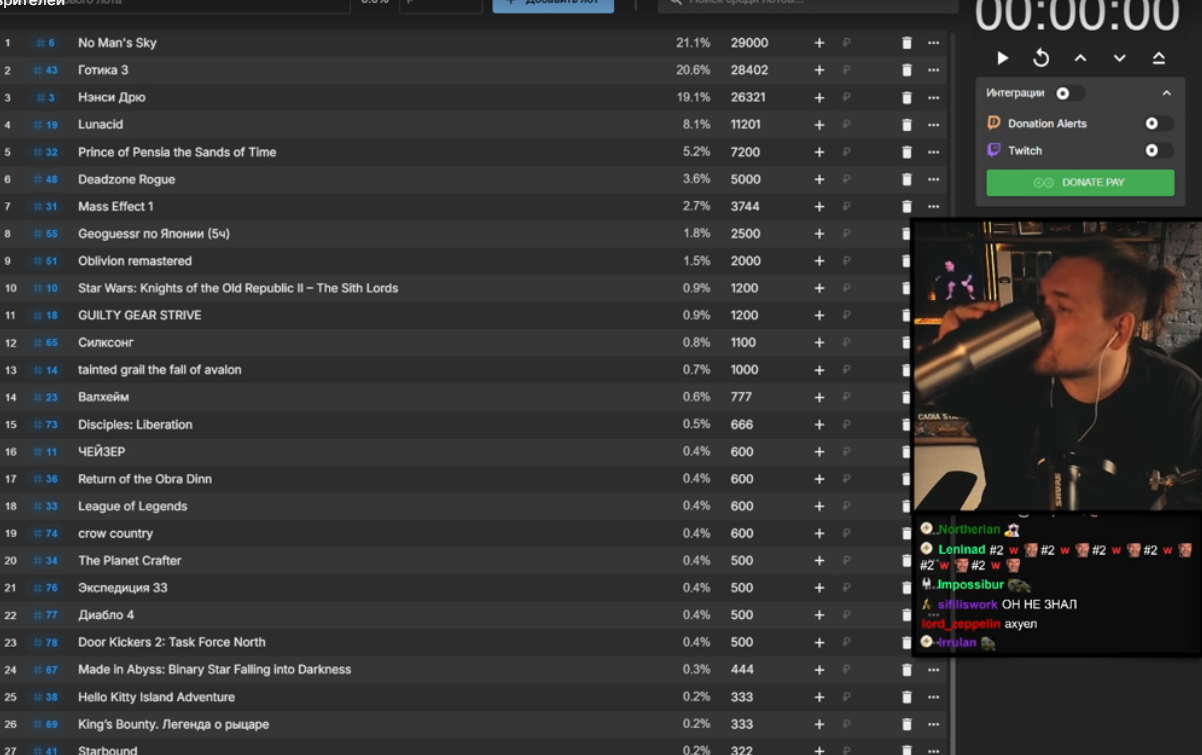The height and width of the screenshot is (755, 1202).
Task: Click the Twitch logo icon
Action: 994,150
